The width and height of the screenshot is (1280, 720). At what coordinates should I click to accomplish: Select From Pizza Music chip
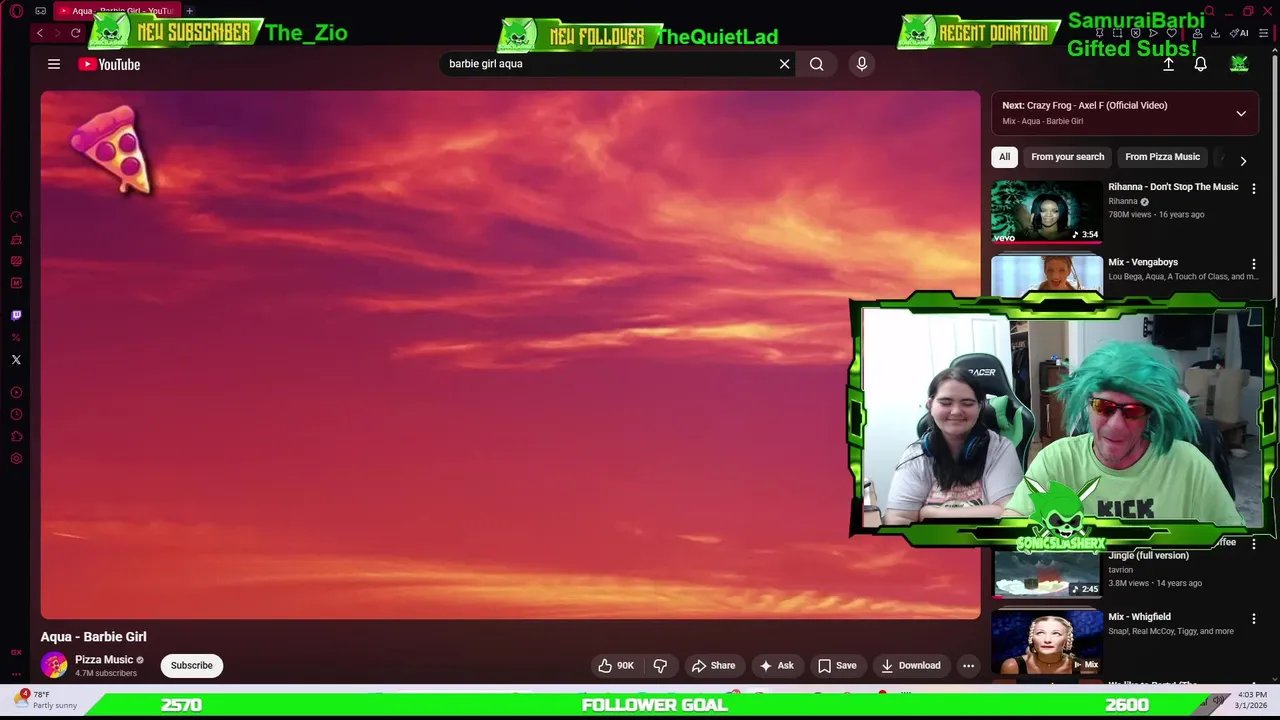click(1162, 157)
